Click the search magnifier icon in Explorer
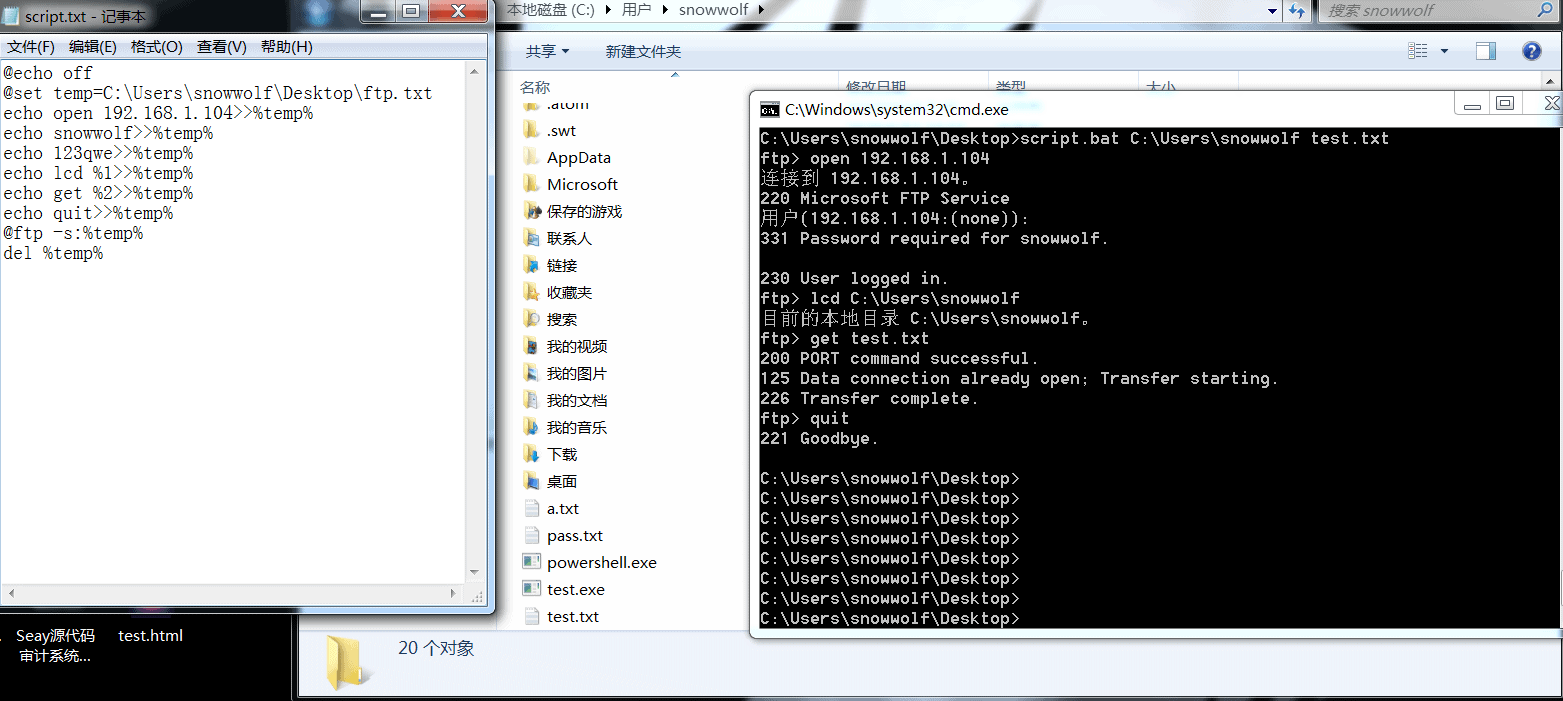Screen dimensions: 1563x701 [1544, 10]
